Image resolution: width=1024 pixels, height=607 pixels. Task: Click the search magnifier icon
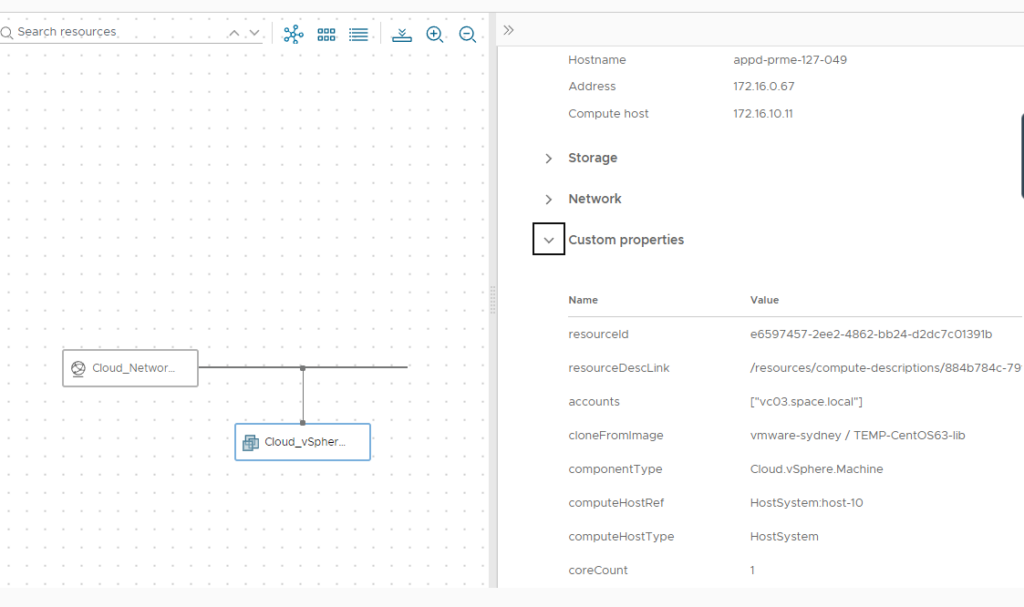tap(7, 33)
